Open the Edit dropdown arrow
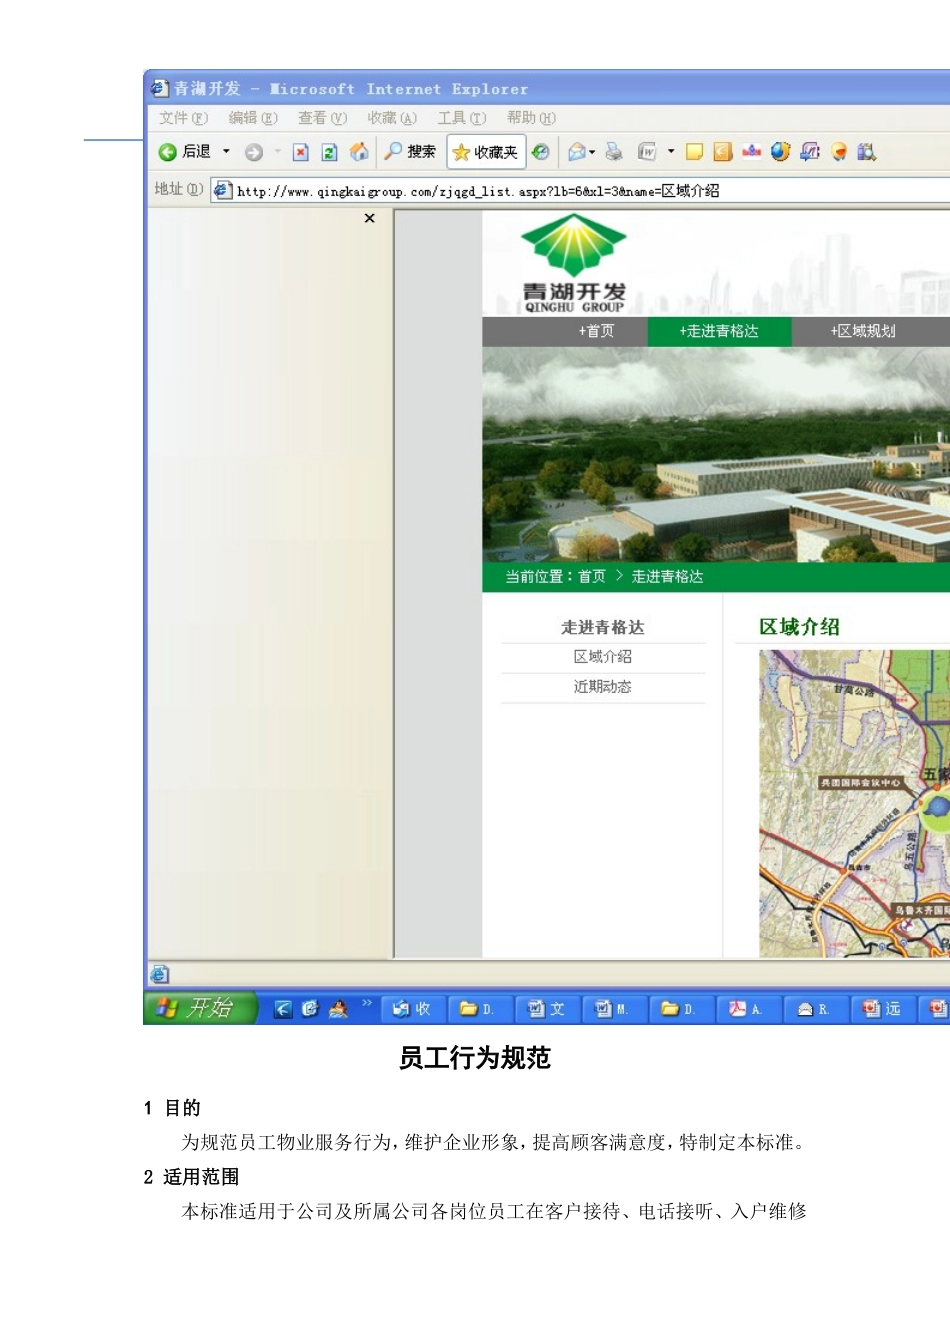The width and height of the screenshot is (950, 1344). tap(671, 152)
